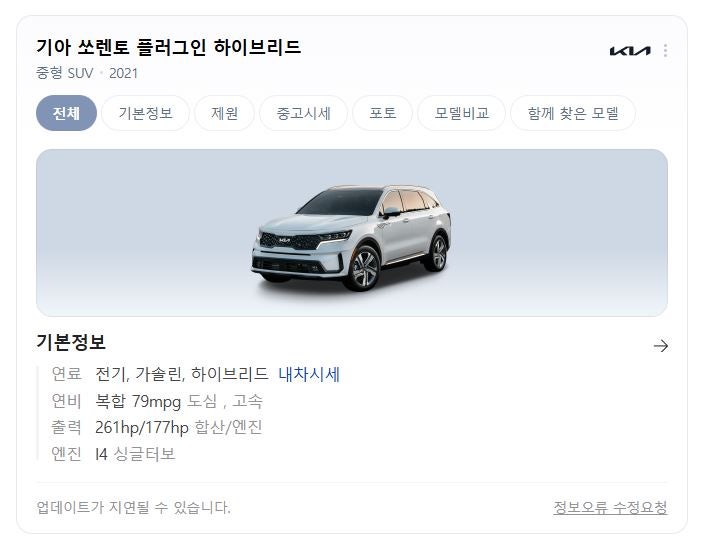Click the 2021 model year text
Screen dimensions: 711x550
click(x=123, y=73)
